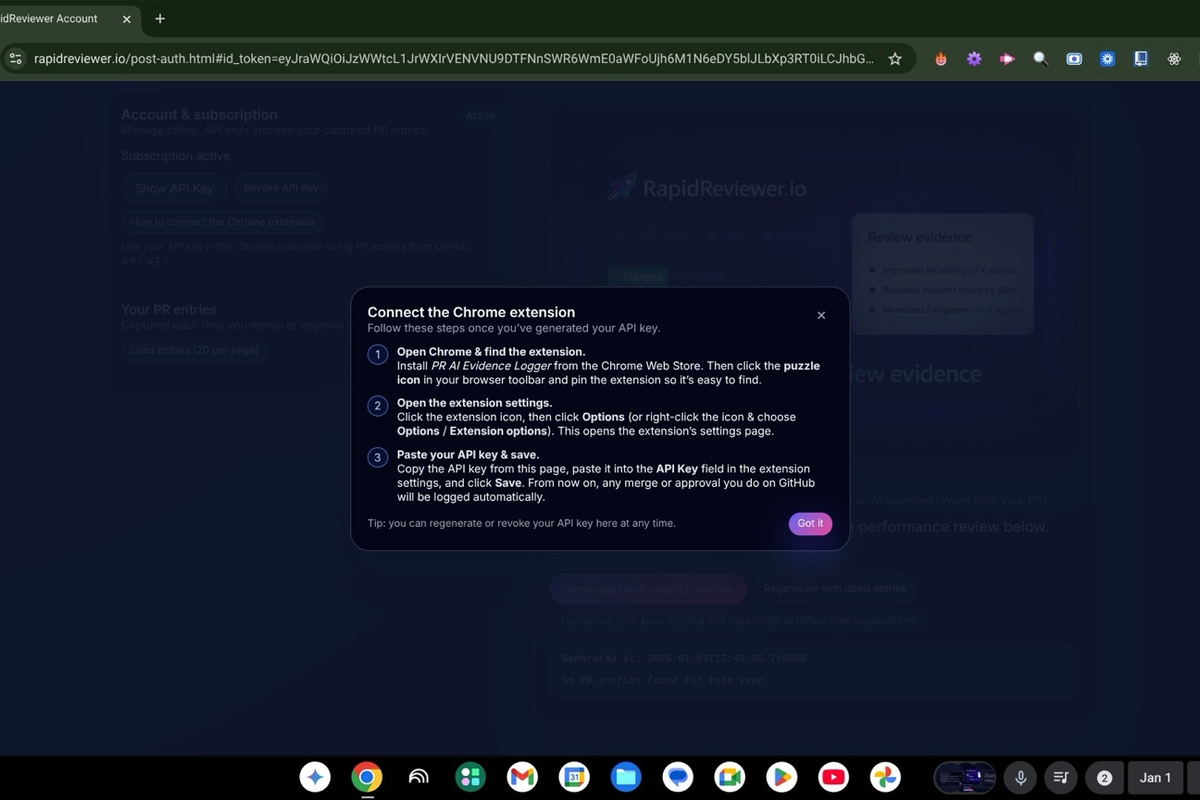Bookmark the page using the star icon
This screenshot has height=800, width=1200.
point(895,59)
